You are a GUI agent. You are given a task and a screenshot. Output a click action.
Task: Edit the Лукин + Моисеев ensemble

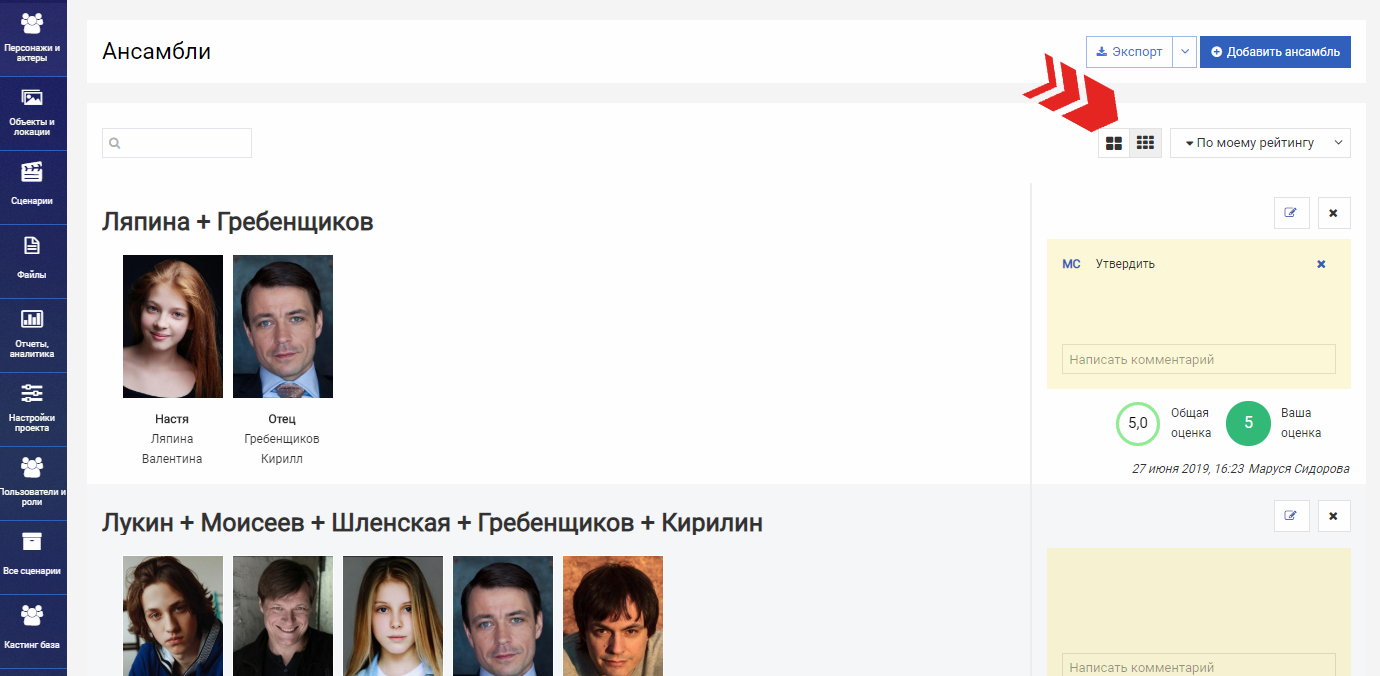click(x=1292, y=516)
